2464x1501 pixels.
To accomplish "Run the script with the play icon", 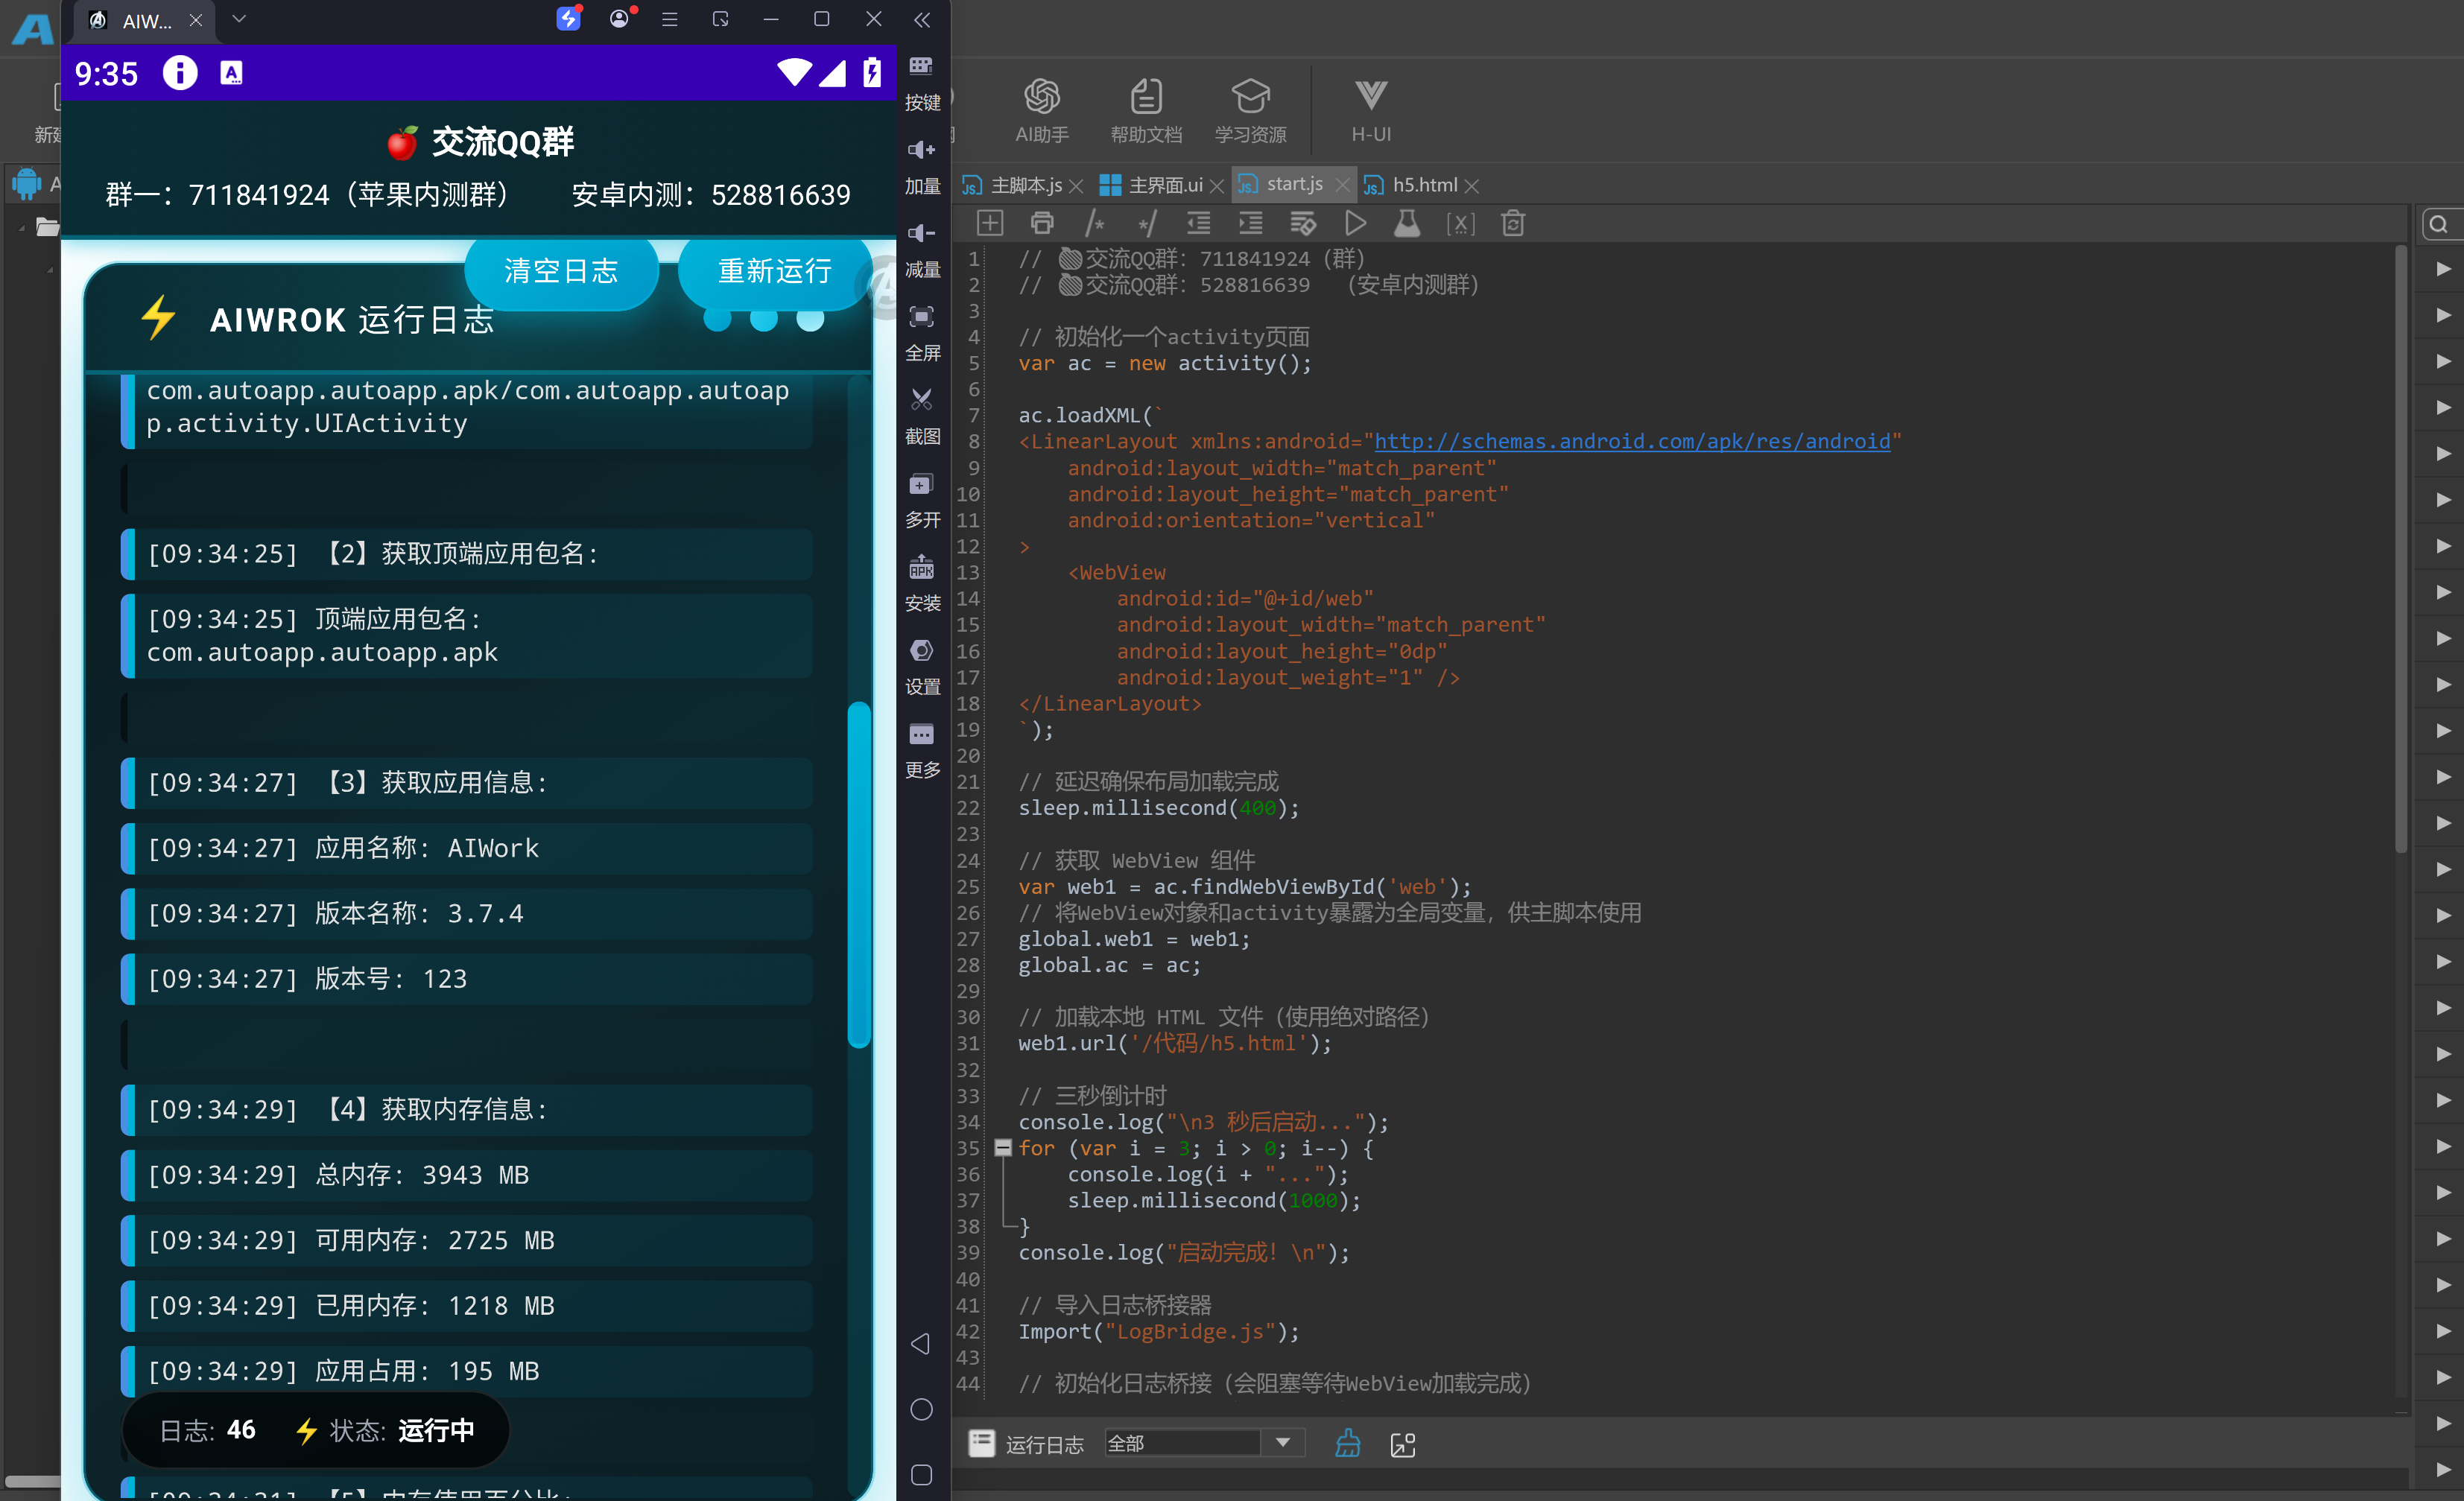I will 1355,223.
